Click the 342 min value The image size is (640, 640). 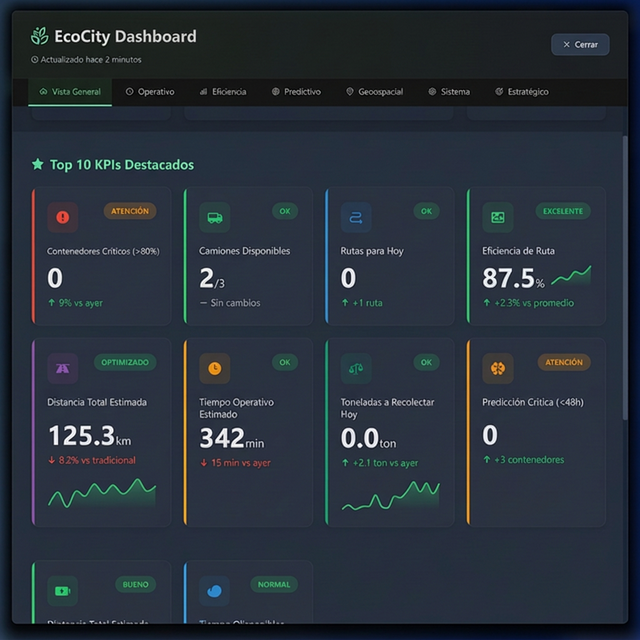pyautogui.click(x=232, y=438)
